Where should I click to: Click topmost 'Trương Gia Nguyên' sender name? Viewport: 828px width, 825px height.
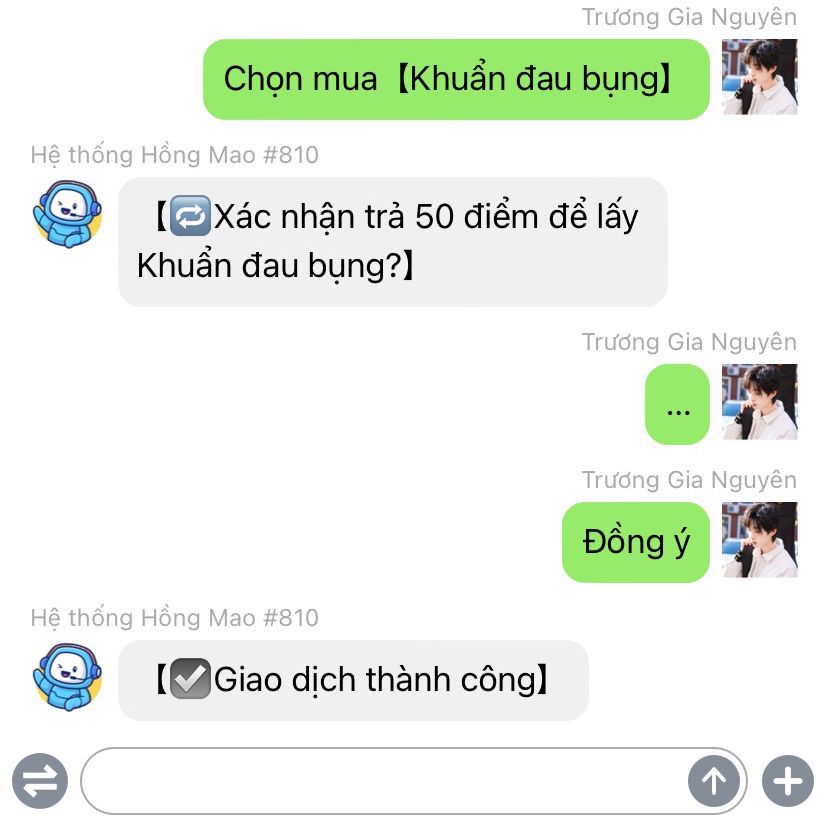pos(689,17)
